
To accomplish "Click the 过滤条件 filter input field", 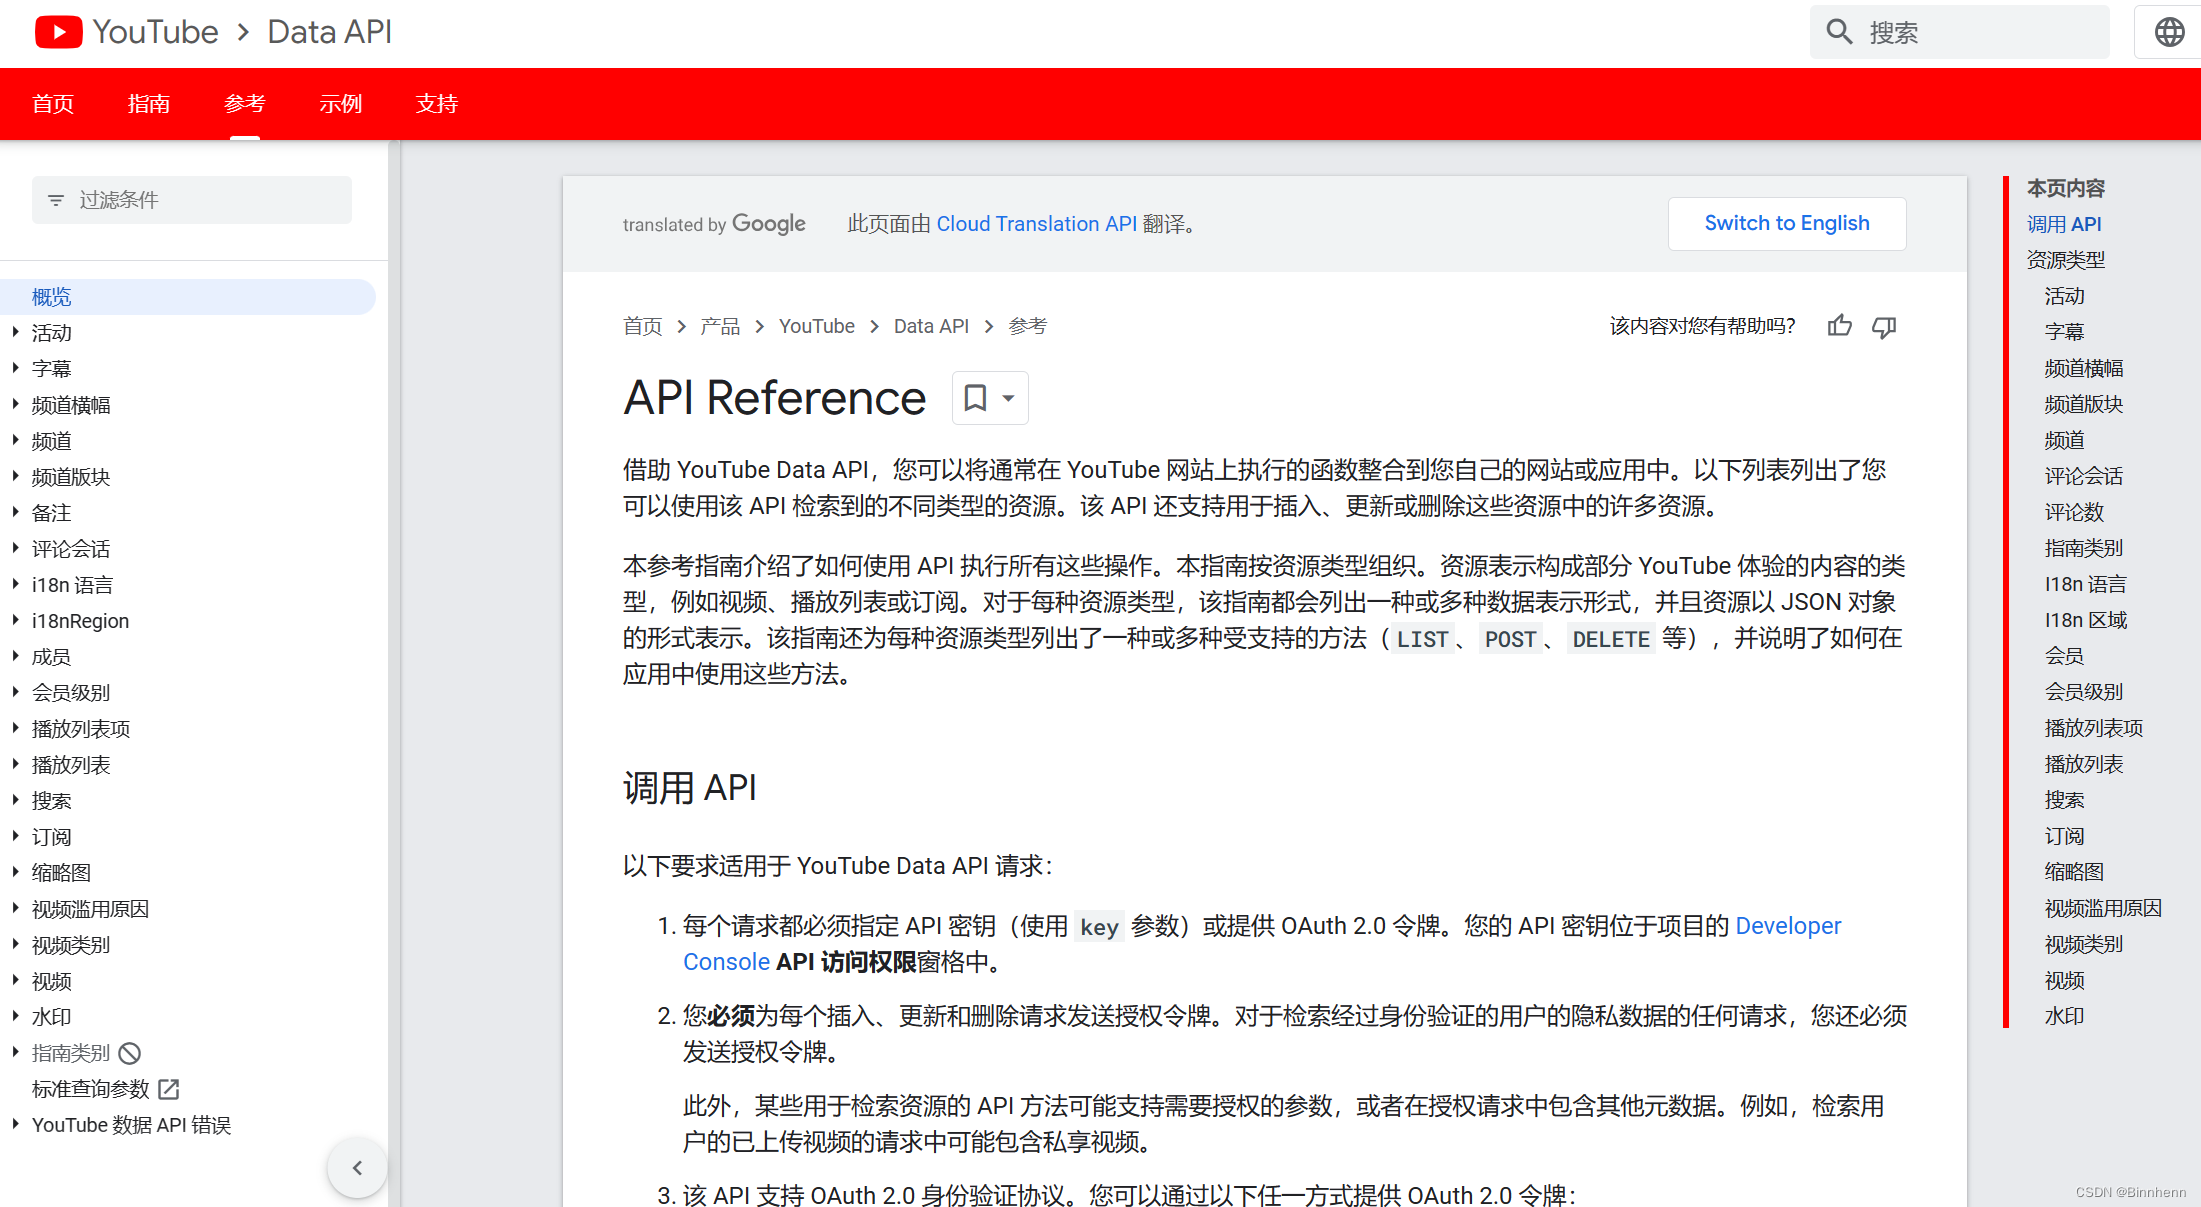I will coord(192,200).
